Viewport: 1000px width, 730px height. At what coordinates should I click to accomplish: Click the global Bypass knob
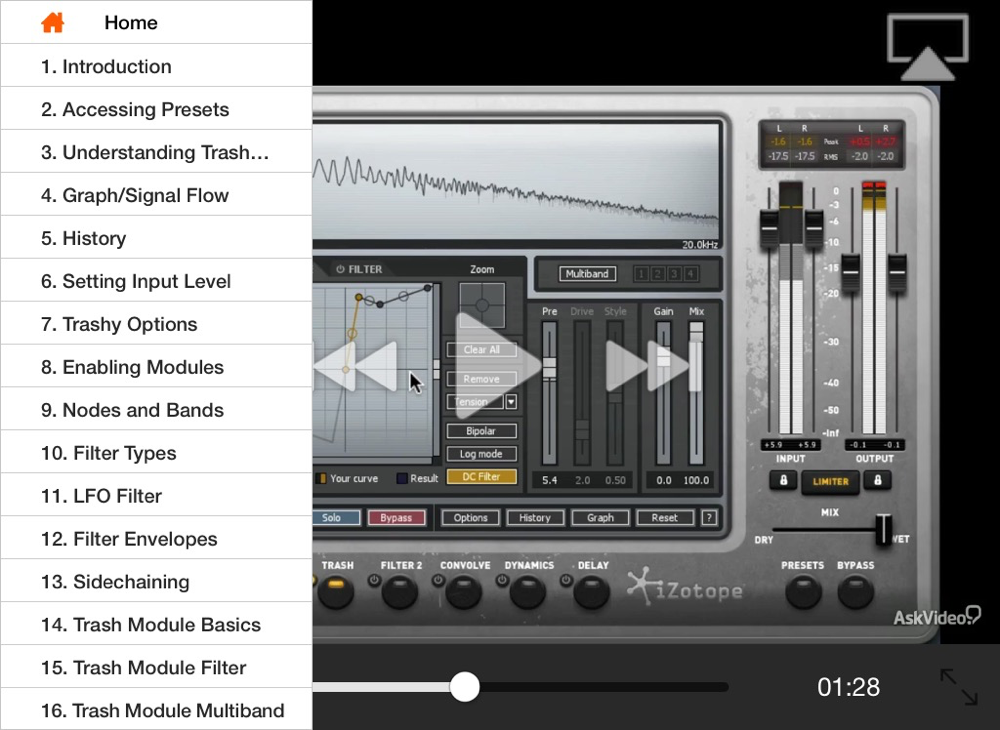click(855, 592)
